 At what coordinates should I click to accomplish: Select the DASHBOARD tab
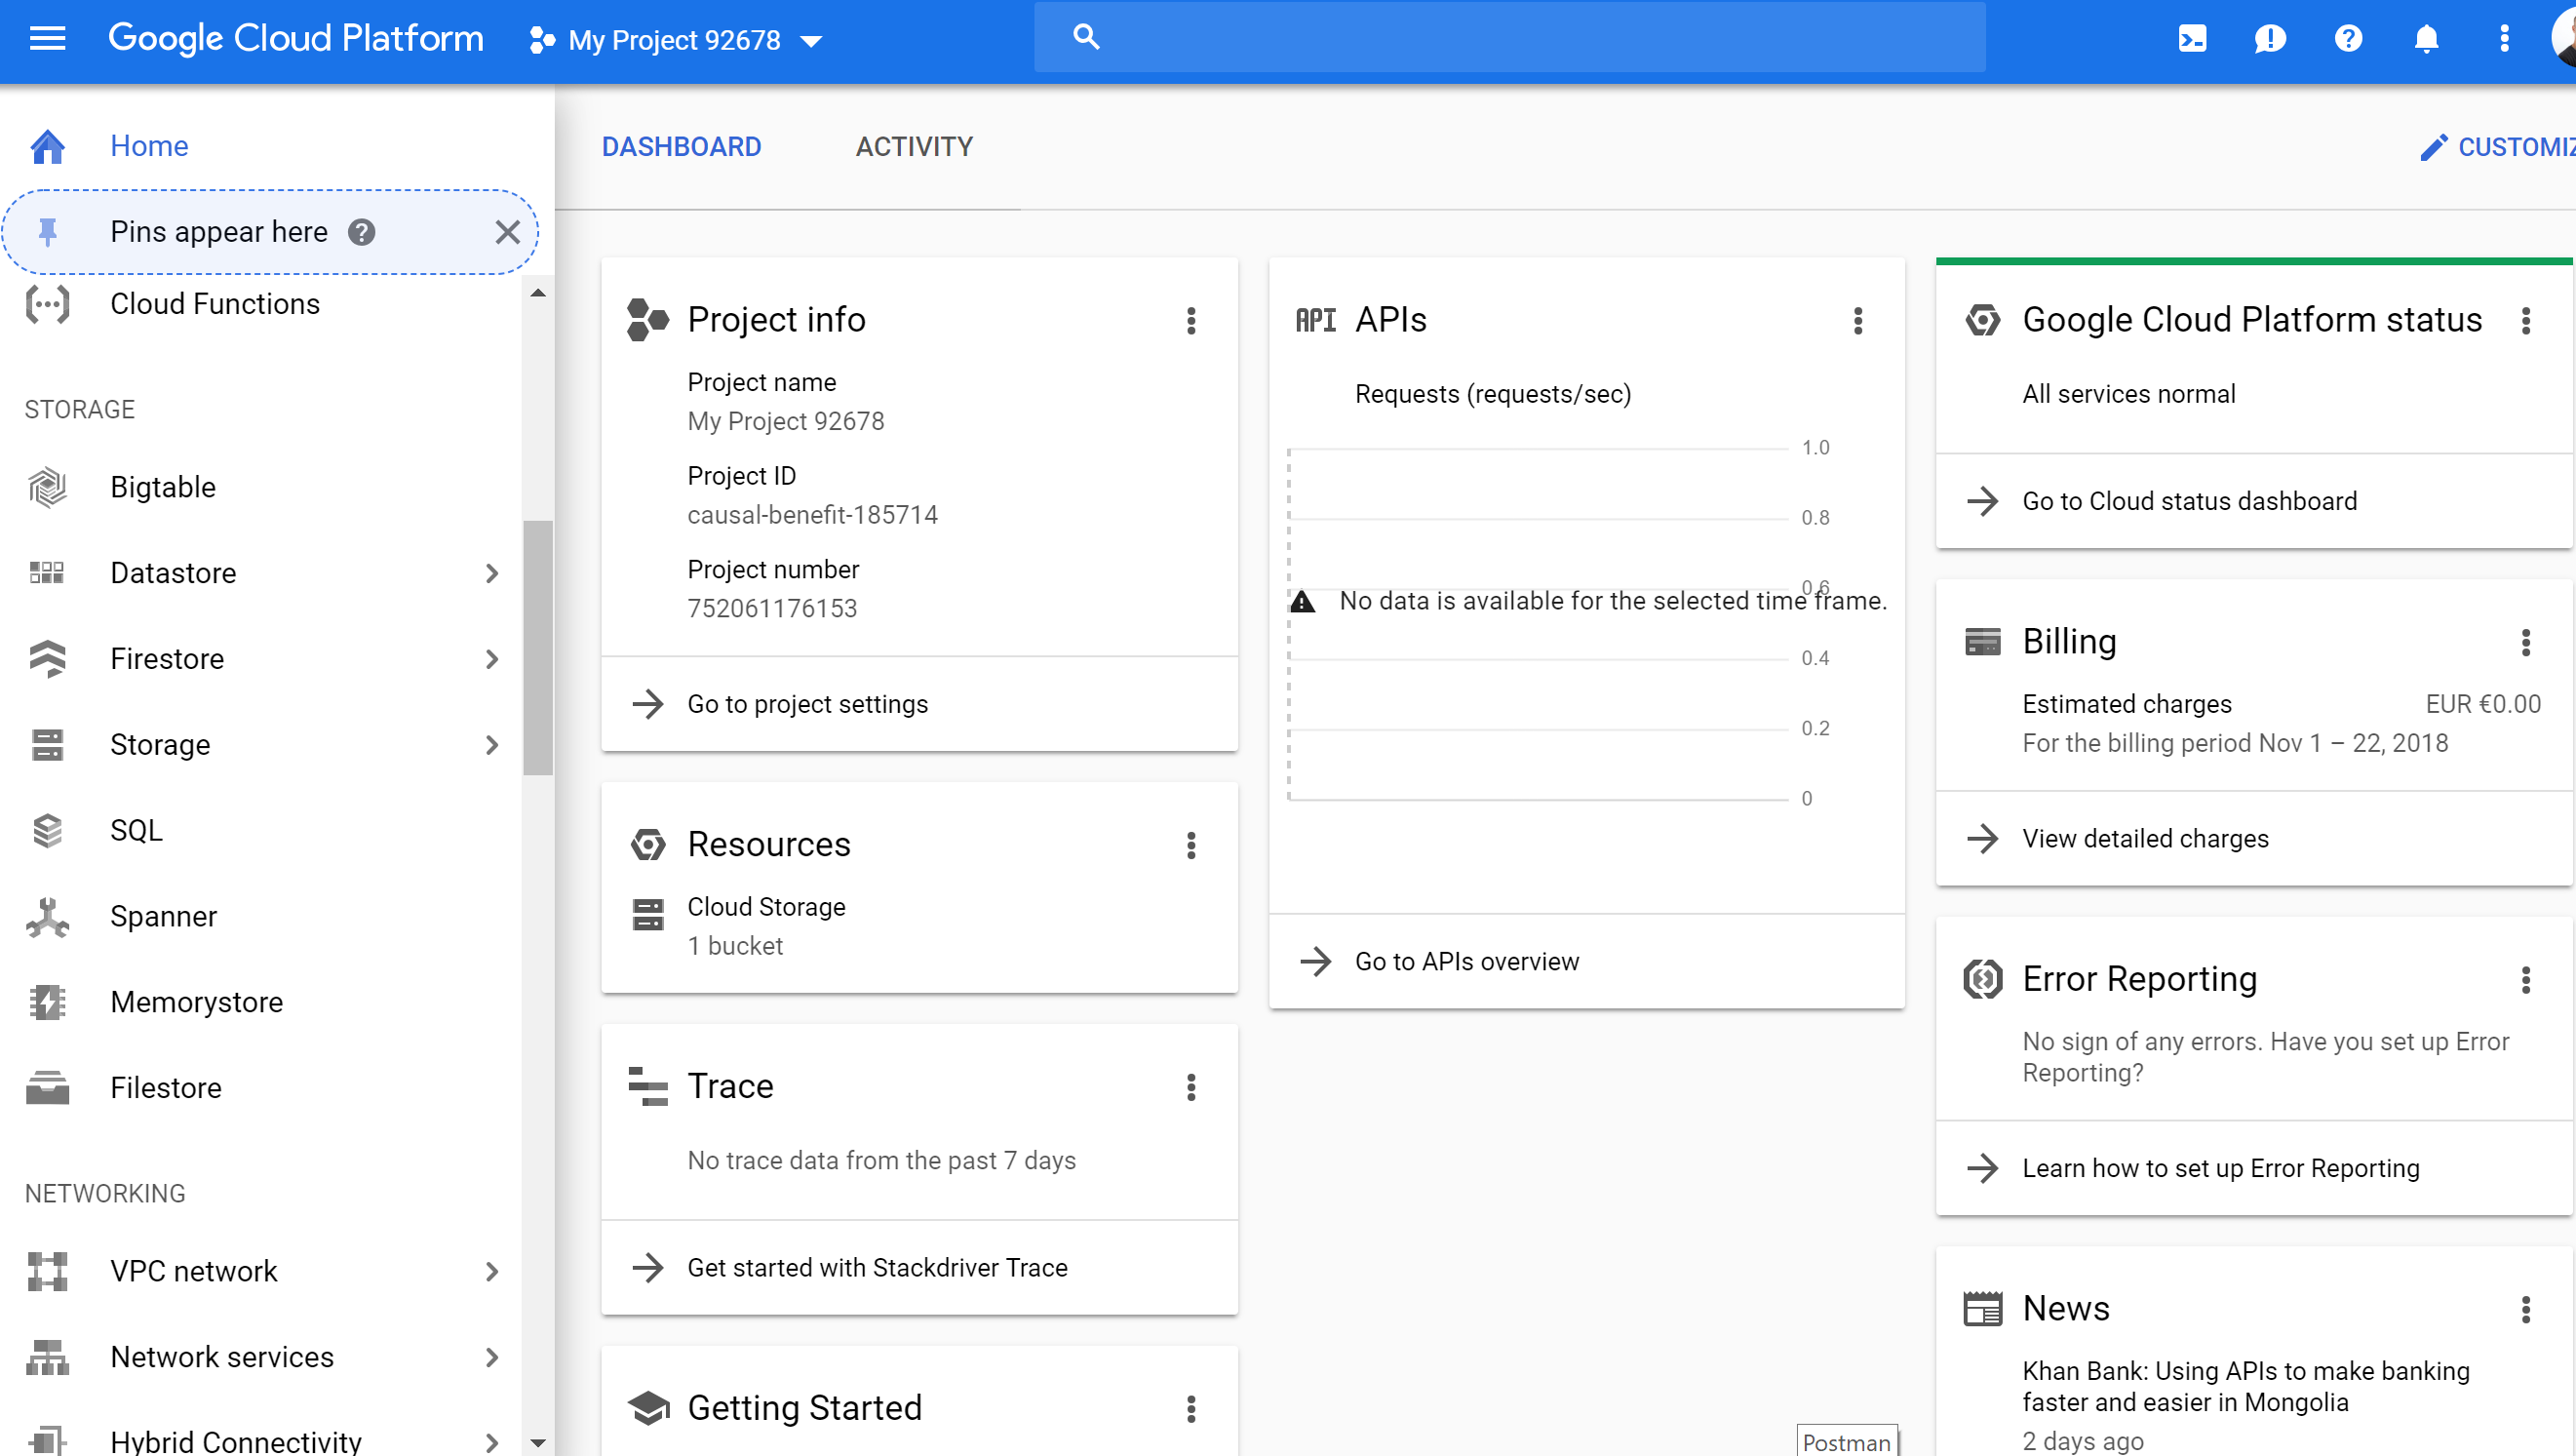(x=681, y=147)
